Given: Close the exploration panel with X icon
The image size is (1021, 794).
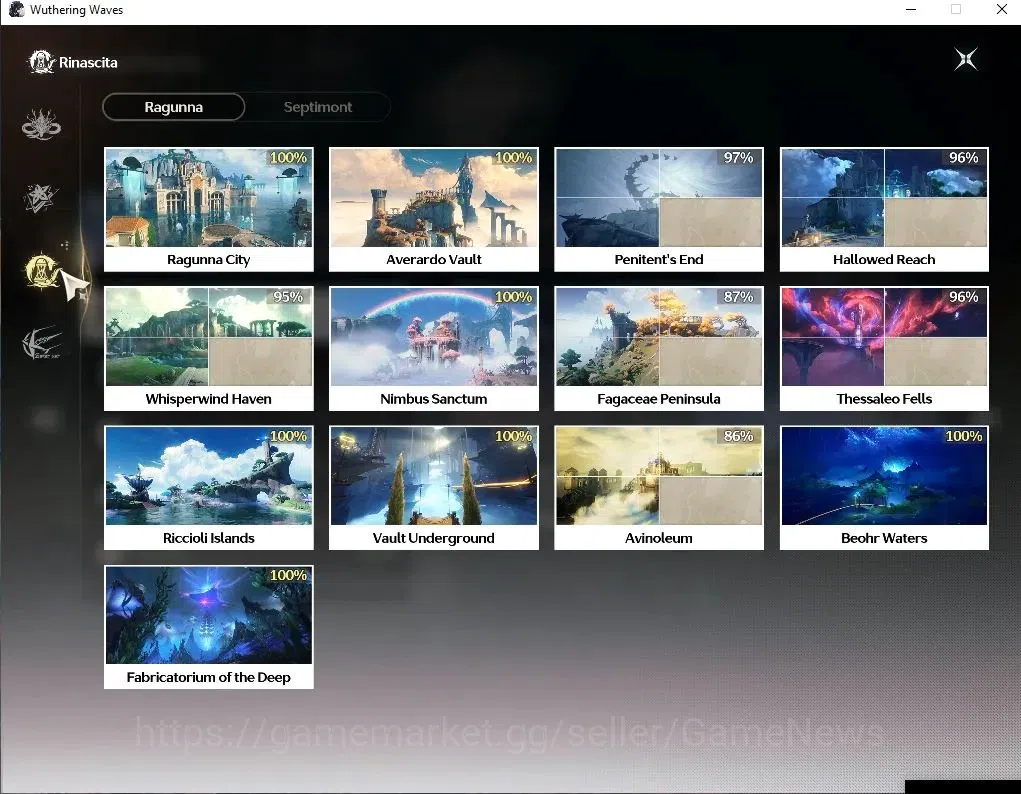Looking at the screenshot, I should (x=966, y=59).
